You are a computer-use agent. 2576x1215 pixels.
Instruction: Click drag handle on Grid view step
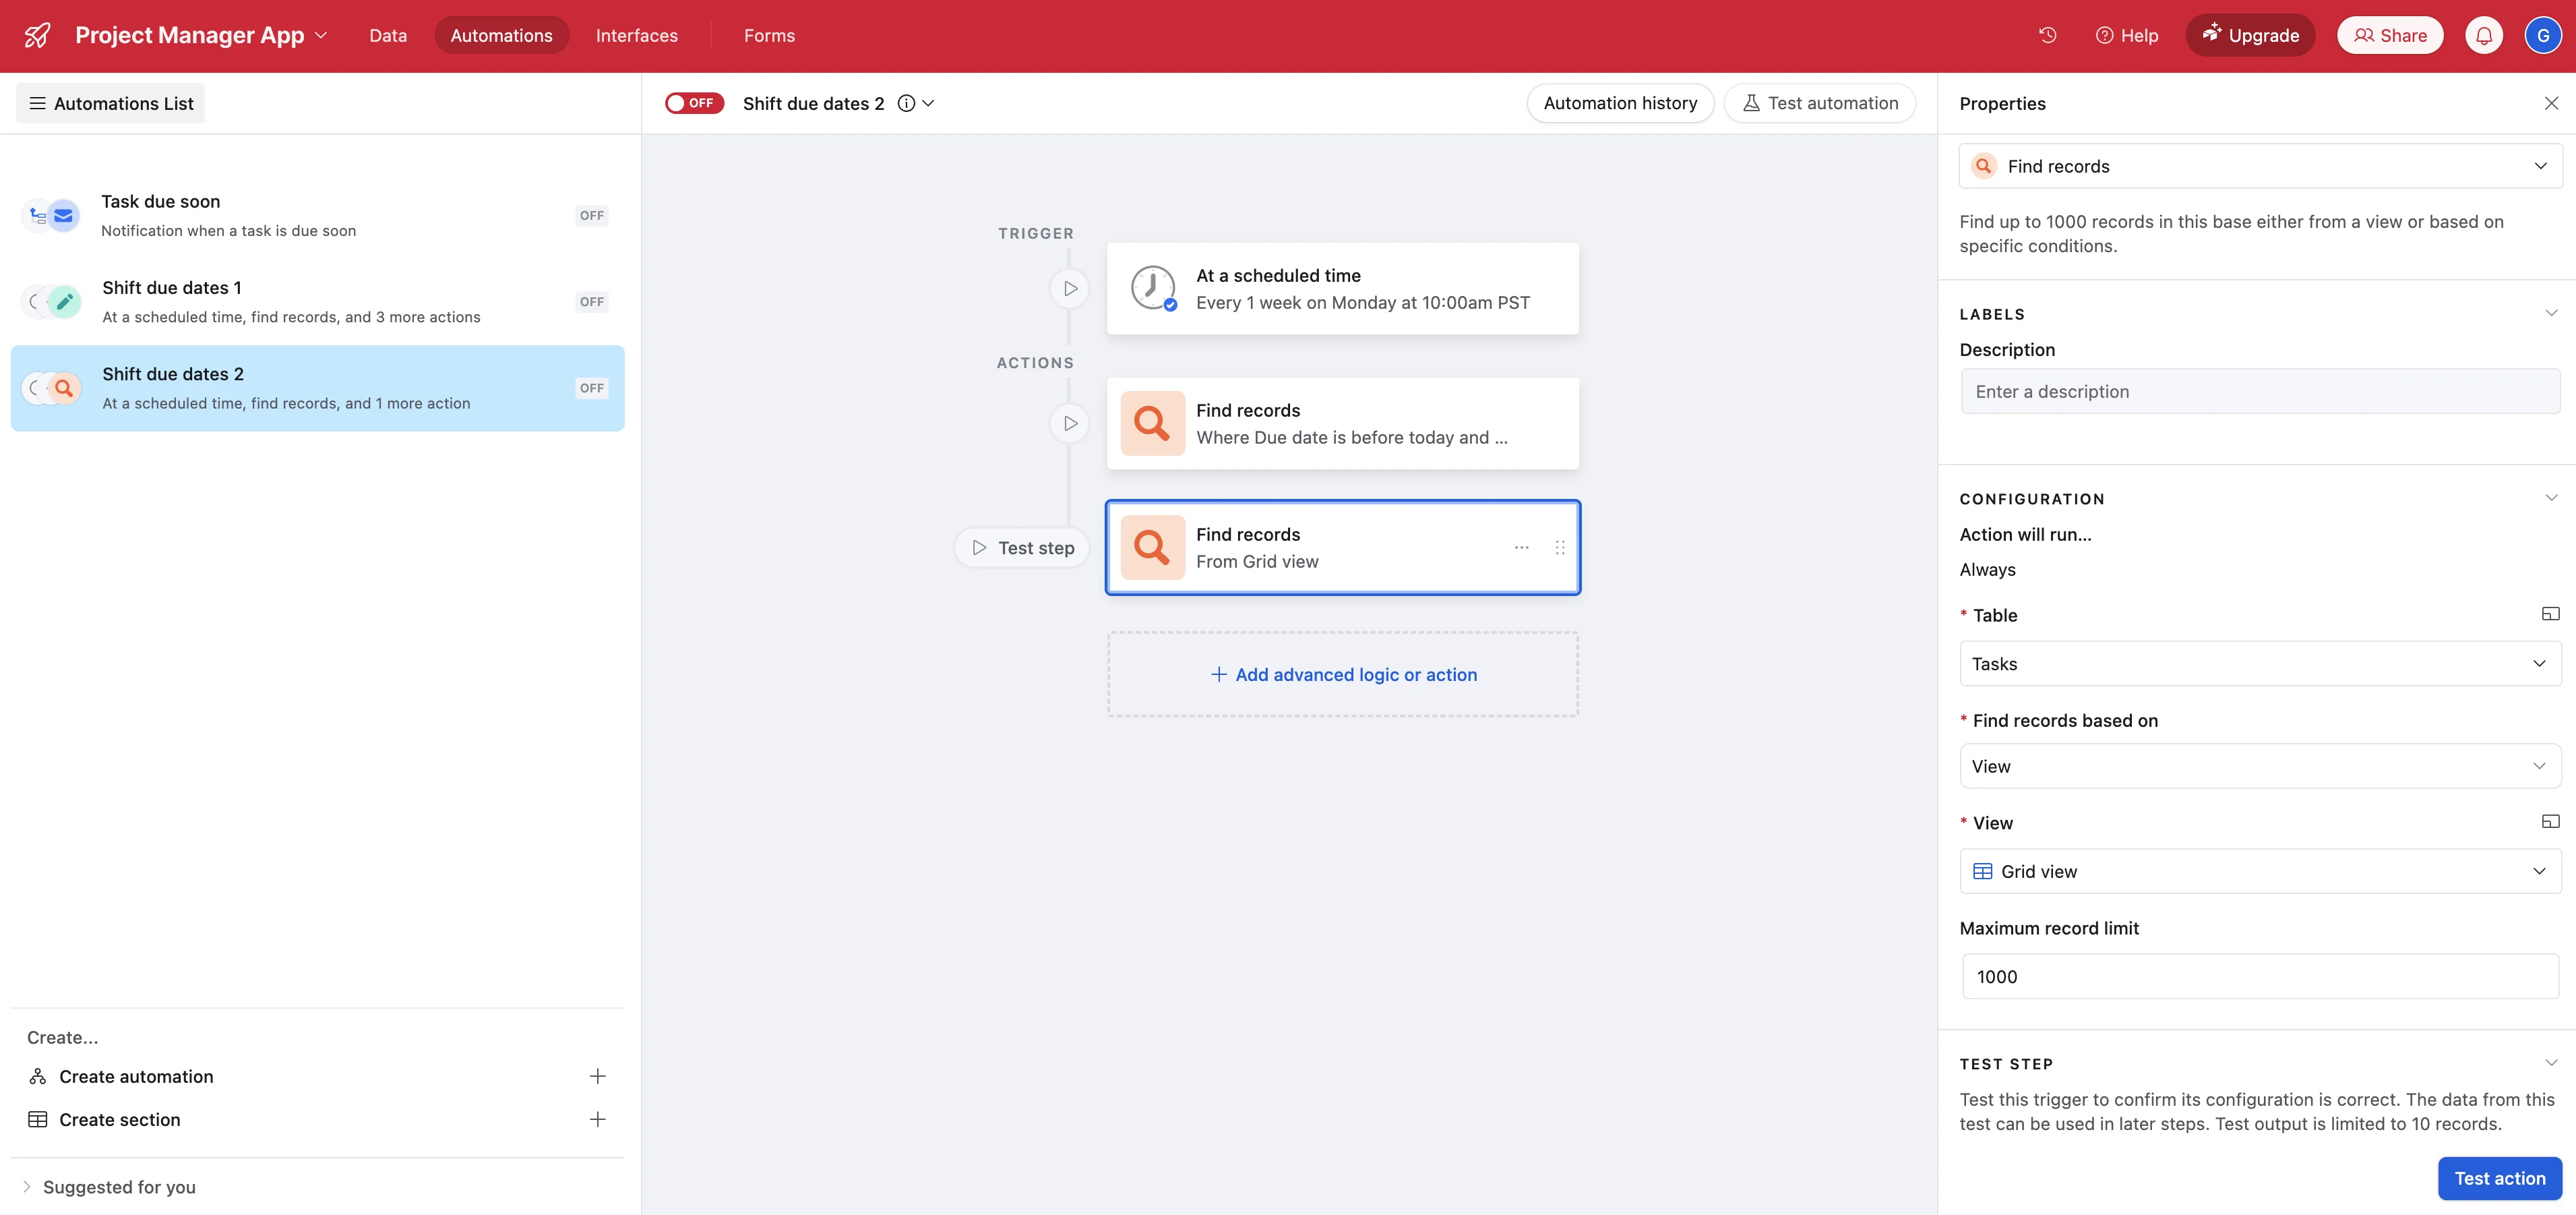(x=1559, y=547)
